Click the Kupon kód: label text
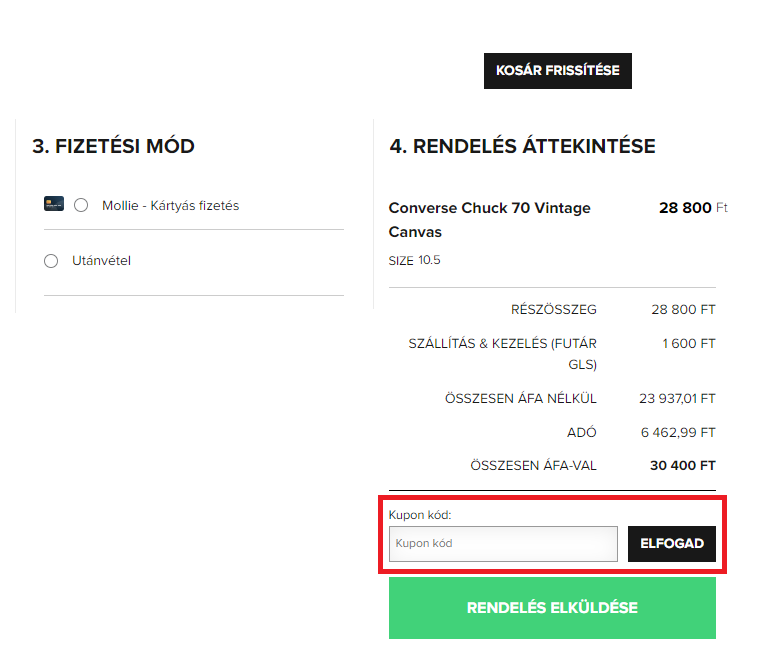The width and height of the screenshot is (758, 658). [420, 515]
